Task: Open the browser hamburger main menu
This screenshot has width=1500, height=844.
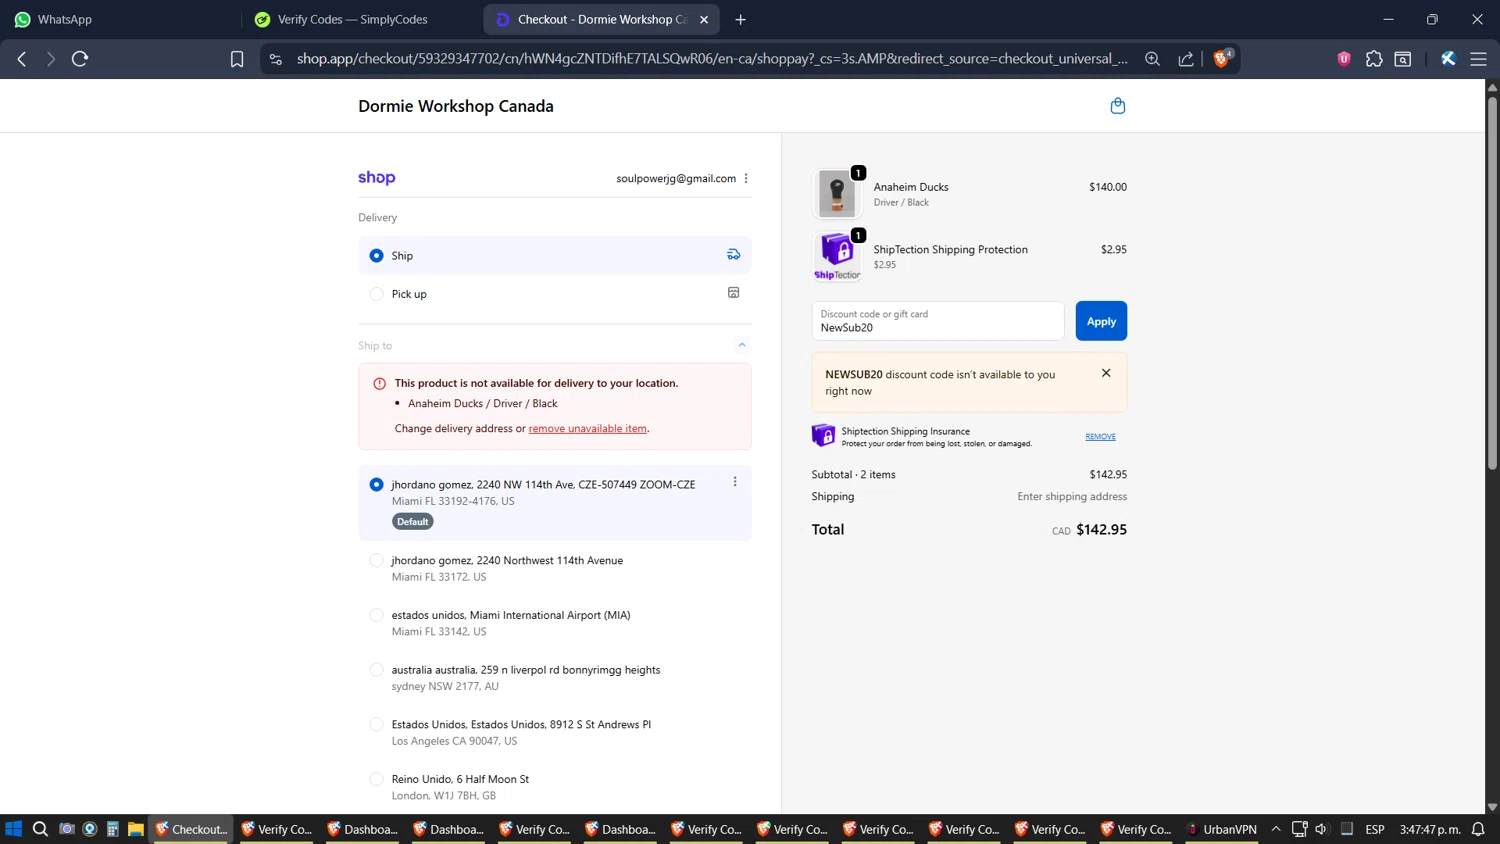Action: (1478, 59)
